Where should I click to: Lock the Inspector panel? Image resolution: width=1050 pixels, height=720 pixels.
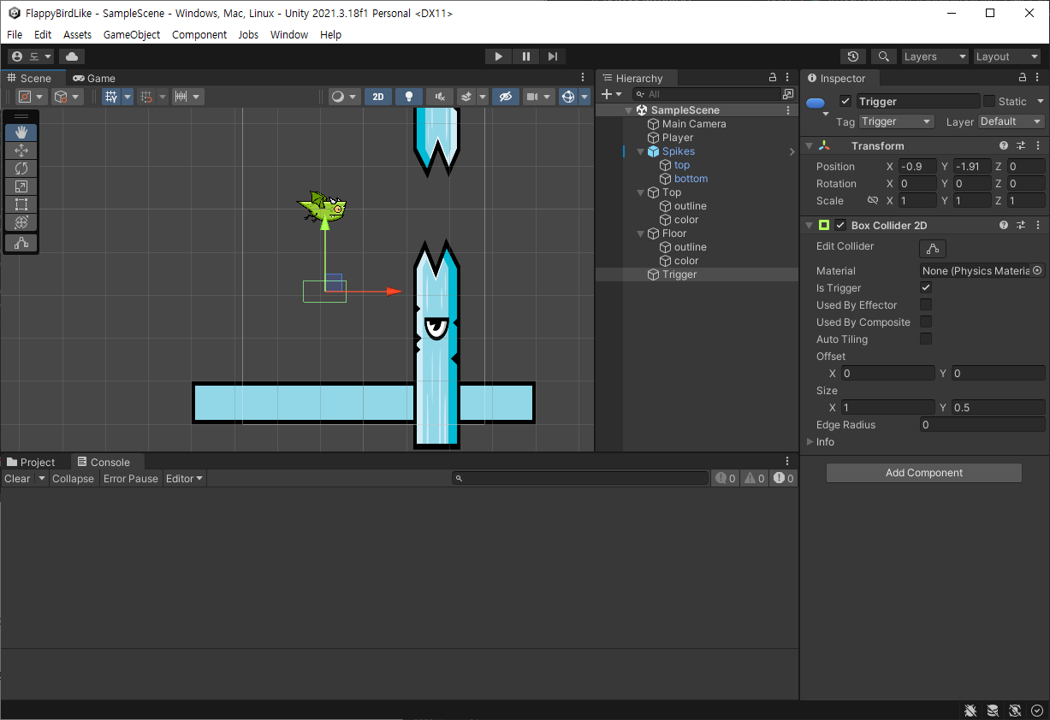pos(1022,78)
